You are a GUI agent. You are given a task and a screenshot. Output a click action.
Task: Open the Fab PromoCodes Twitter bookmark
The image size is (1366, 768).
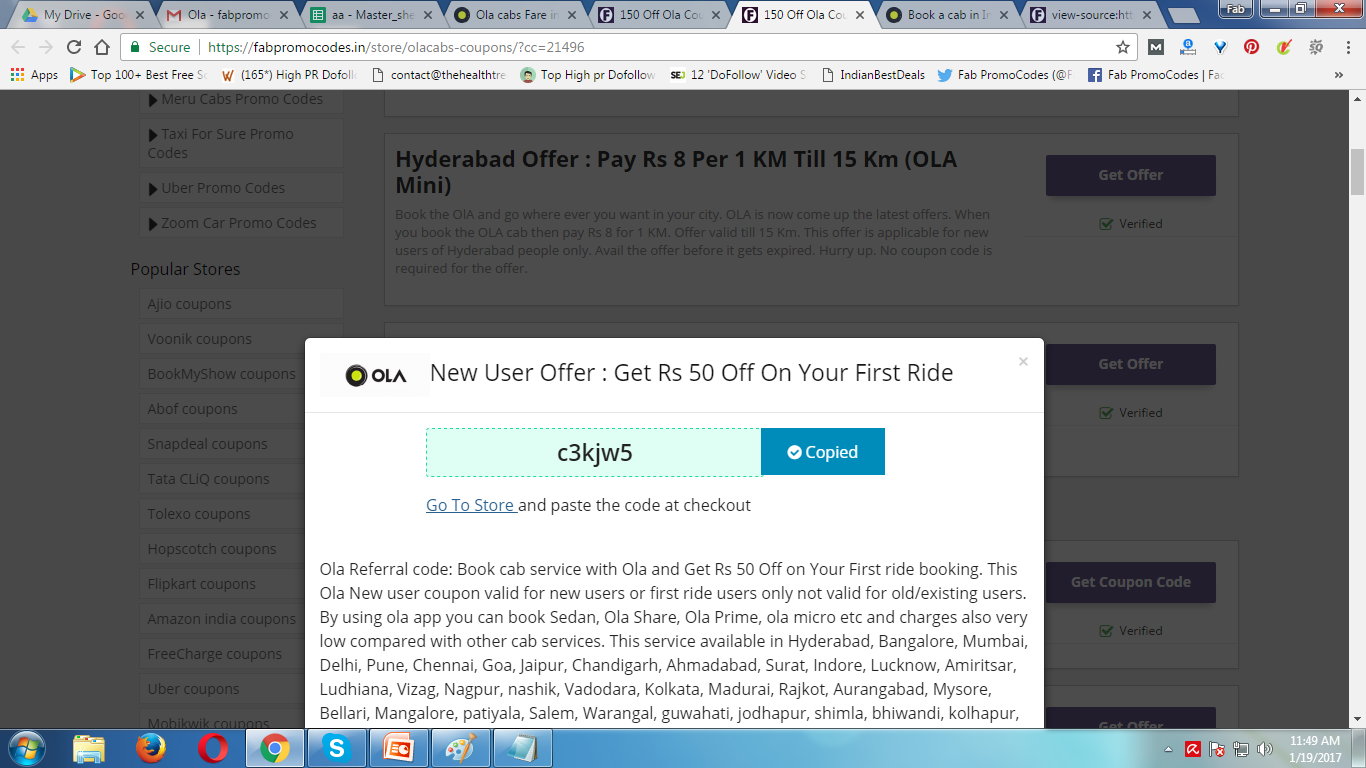click(x=1004, y=75)
